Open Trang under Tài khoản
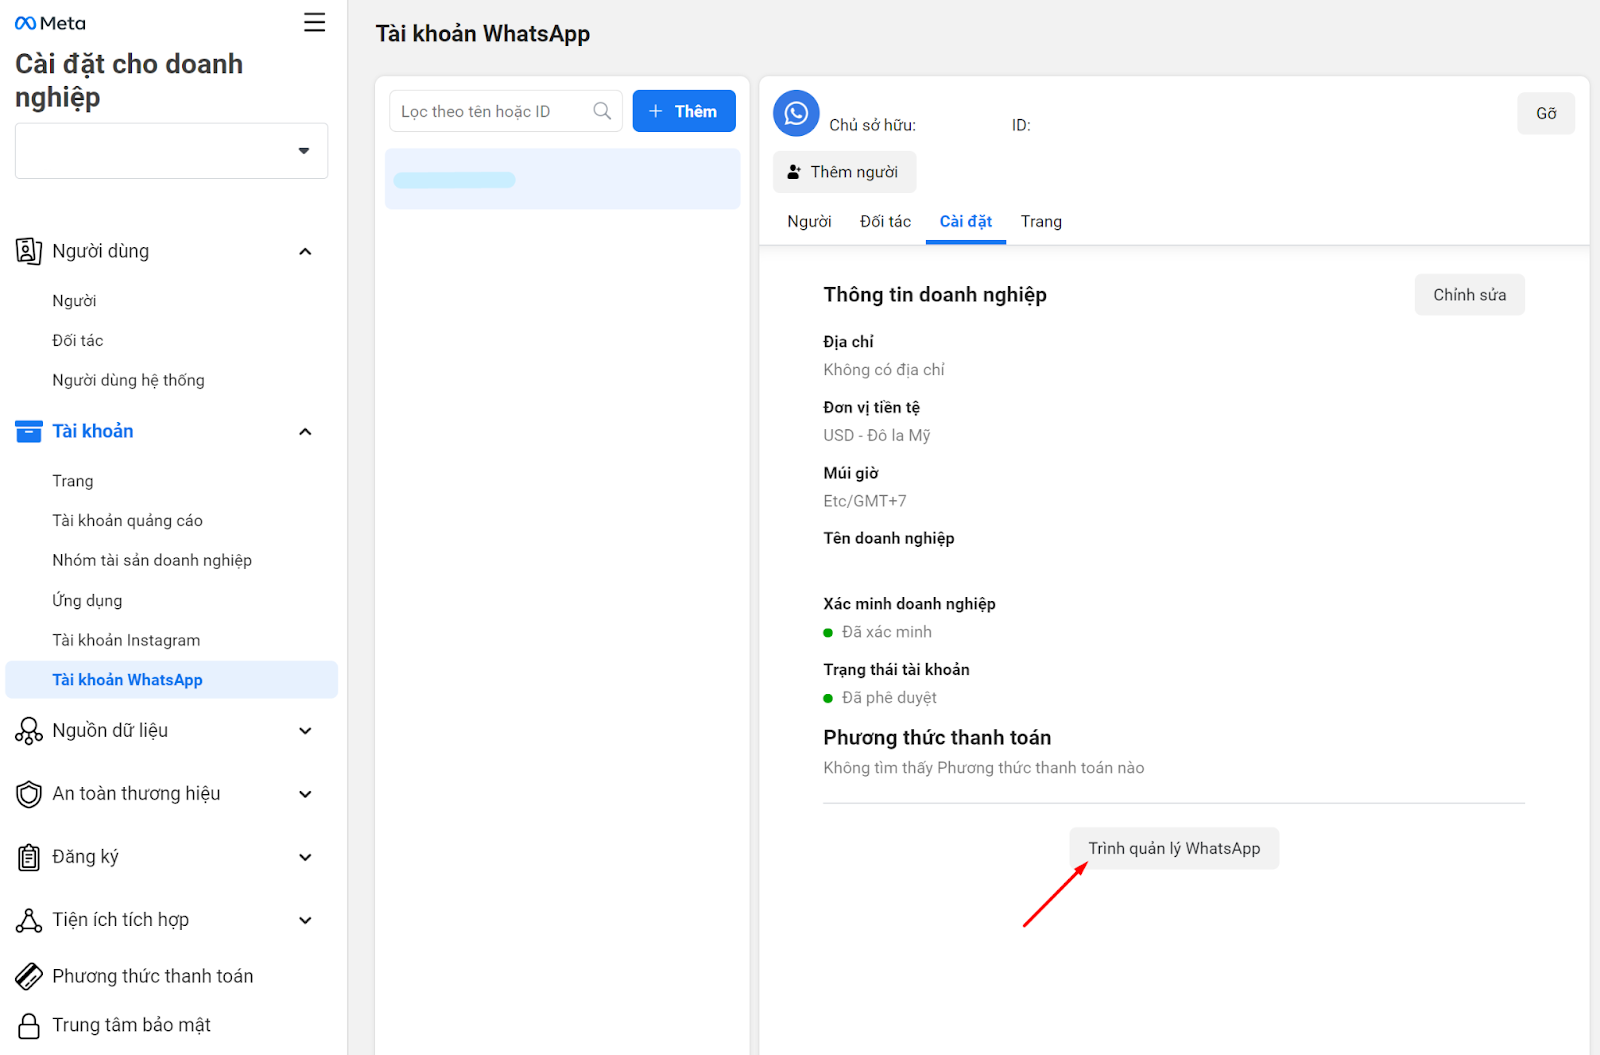The height and width of the screenshot is (1055, 1600). tap(73, 481)
